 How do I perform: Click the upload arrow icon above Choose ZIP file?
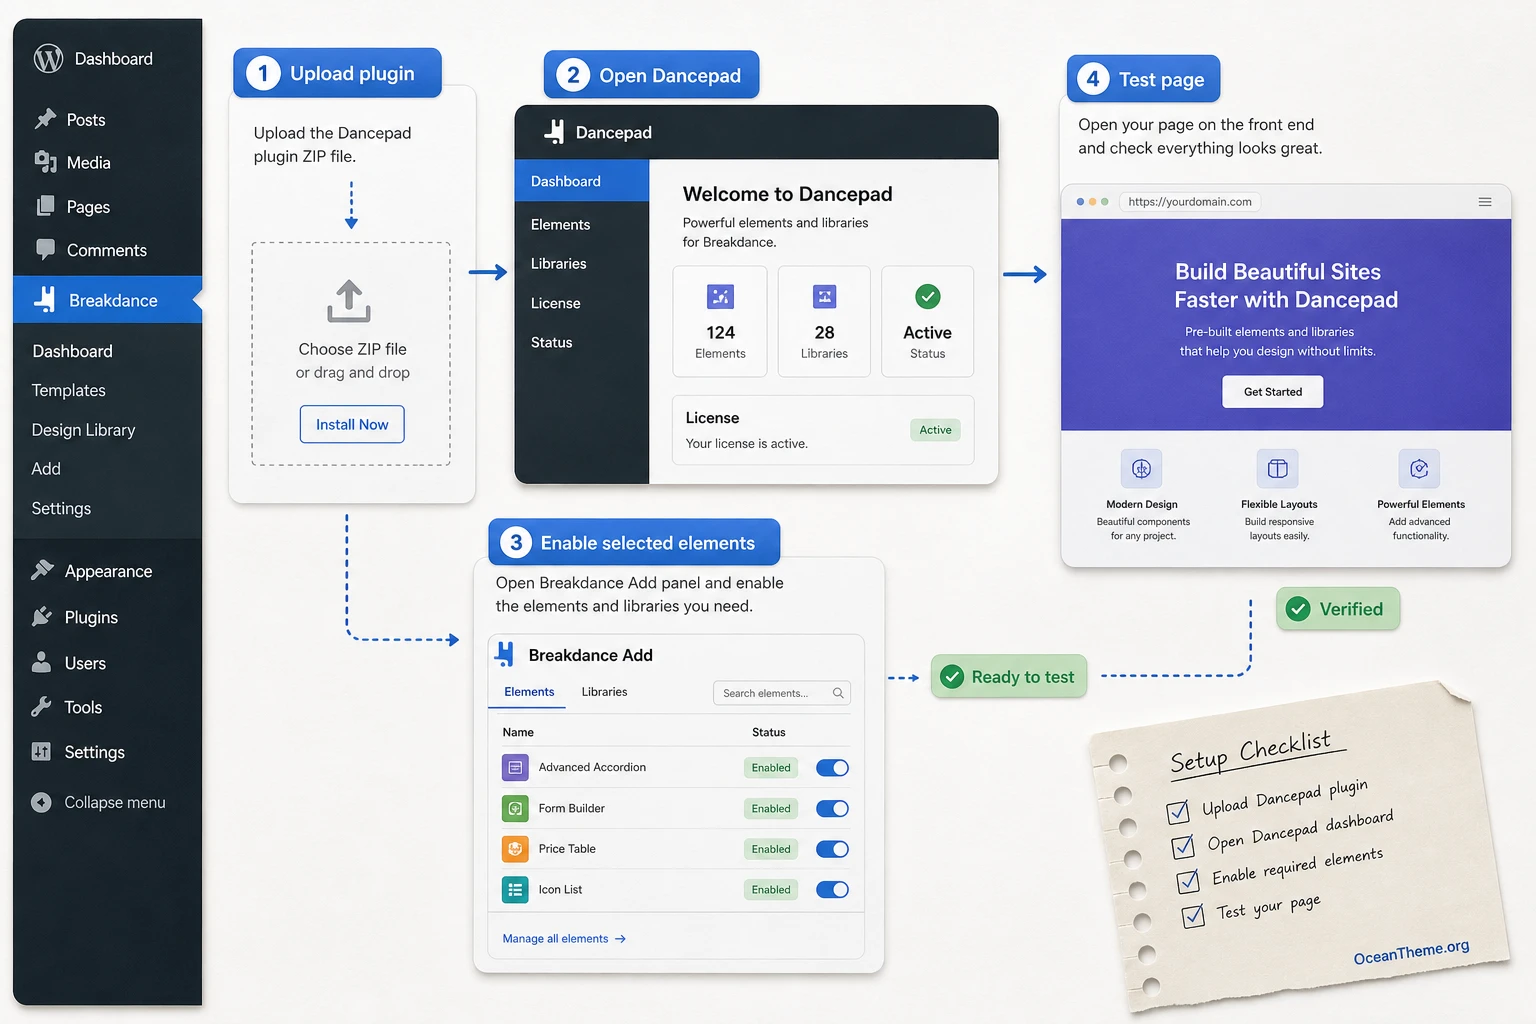[x=349, y=301]
